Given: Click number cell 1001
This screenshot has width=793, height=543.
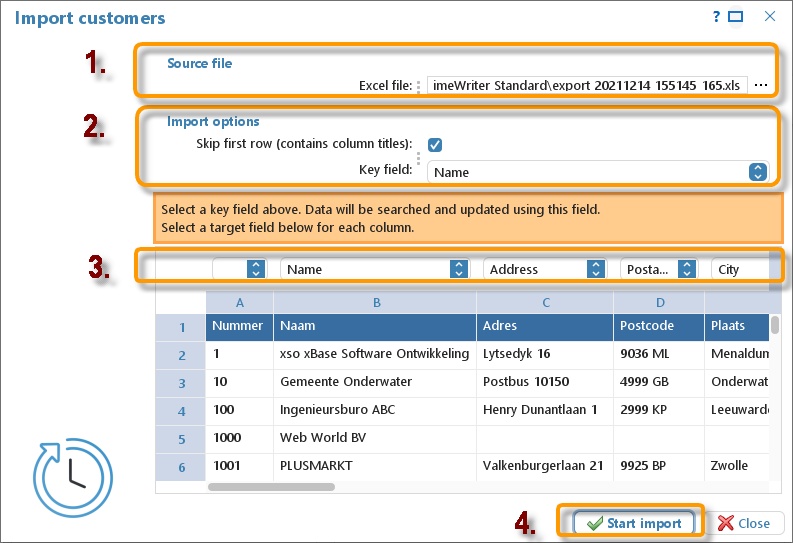Looking at the screenshot, I should (x=240, y=466).
